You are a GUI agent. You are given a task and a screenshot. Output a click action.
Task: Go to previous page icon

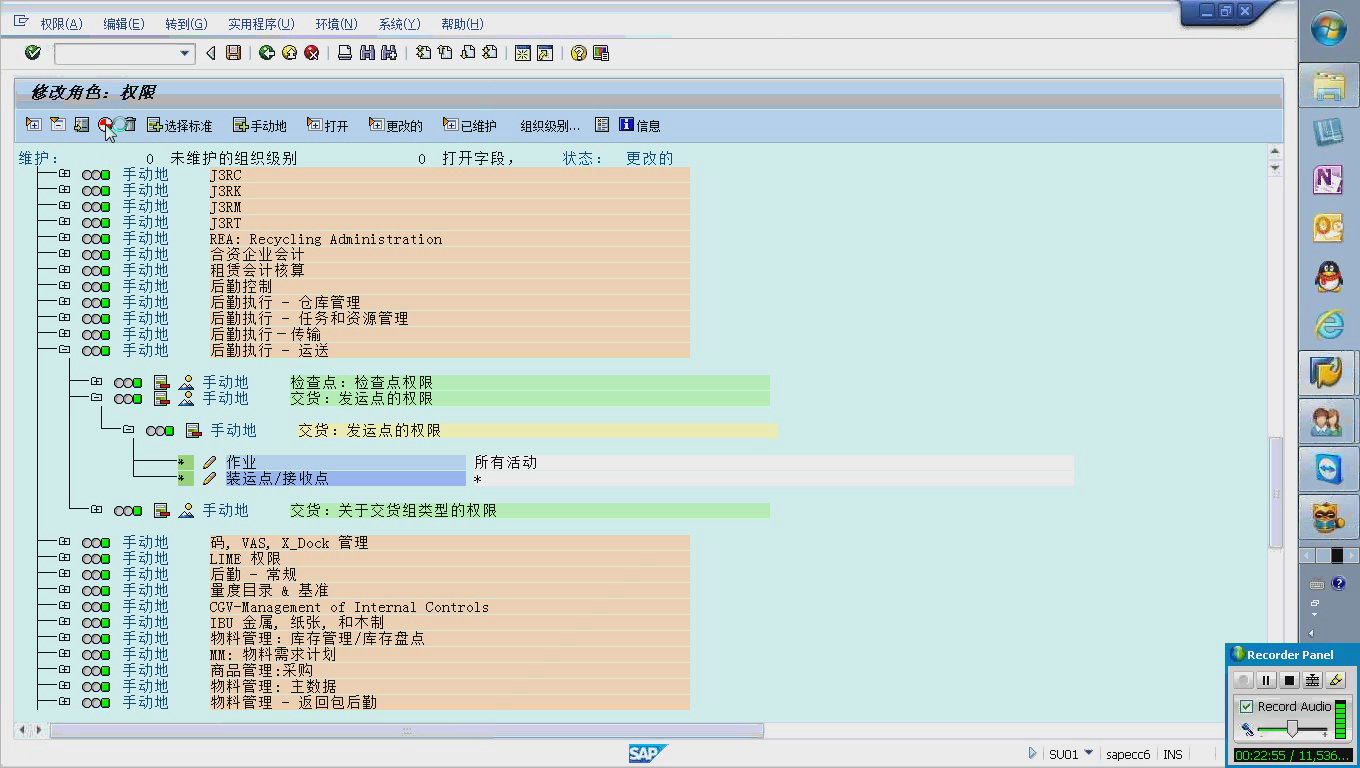click(445, 53)
